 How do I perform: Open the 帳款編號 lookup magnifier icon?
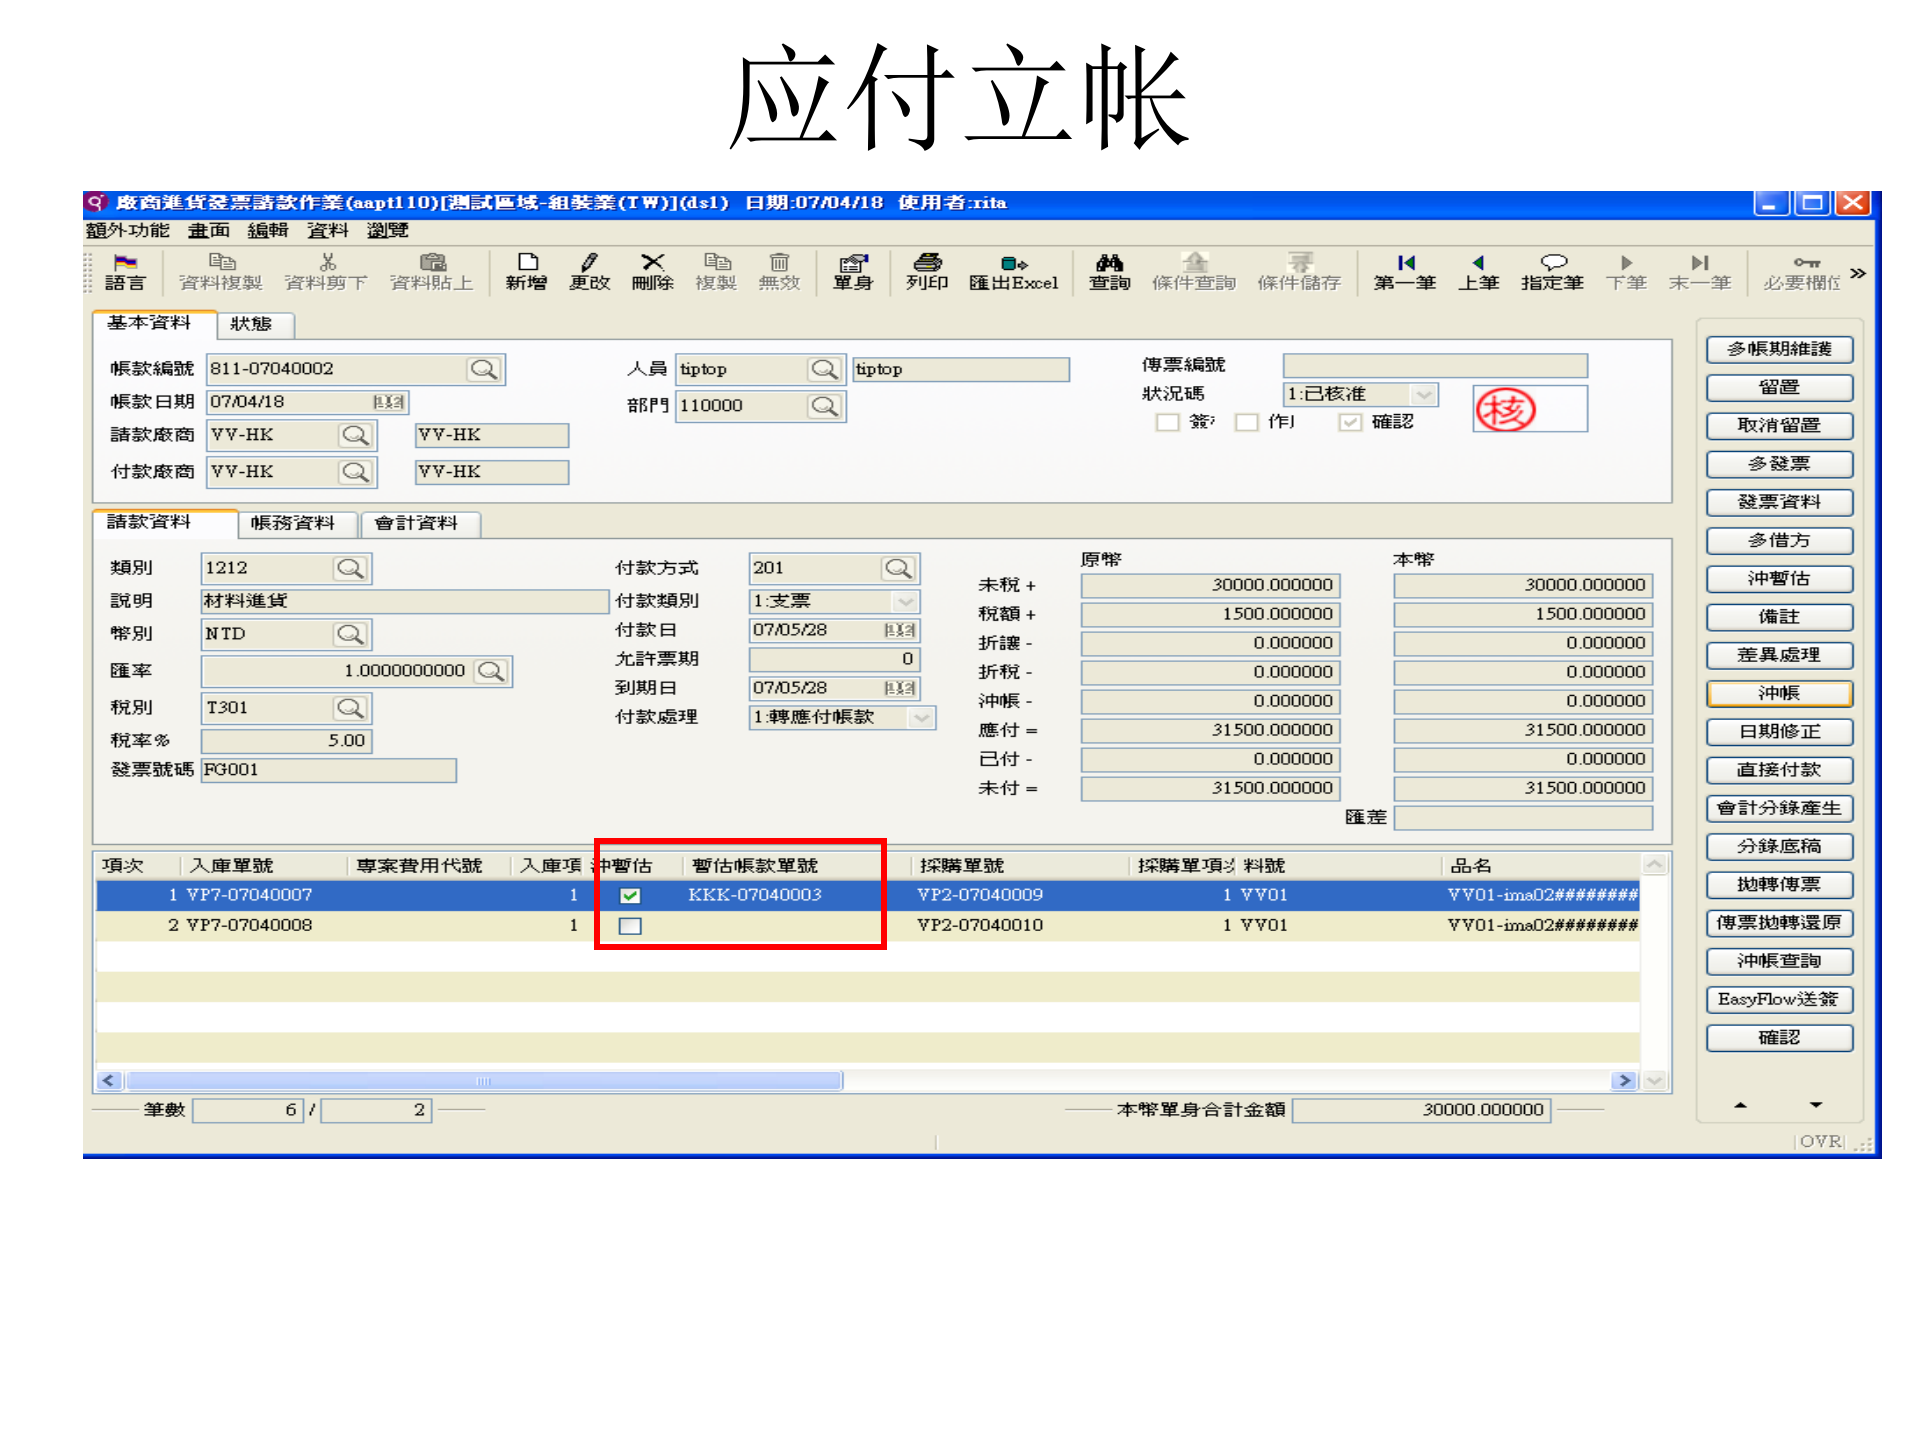484,368
